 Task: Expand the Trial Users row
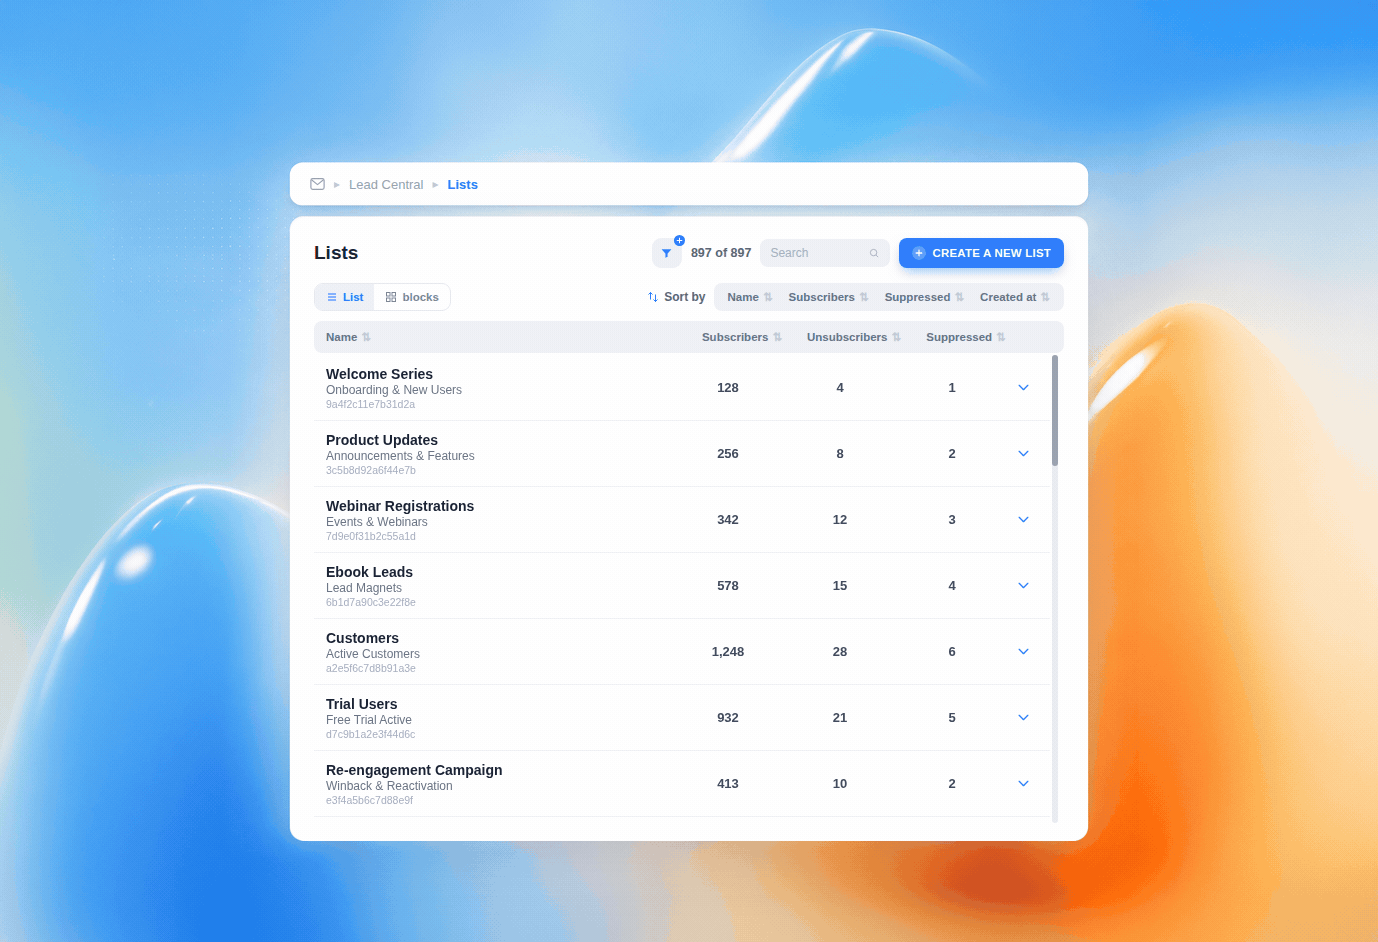(x=1023, y=717)
